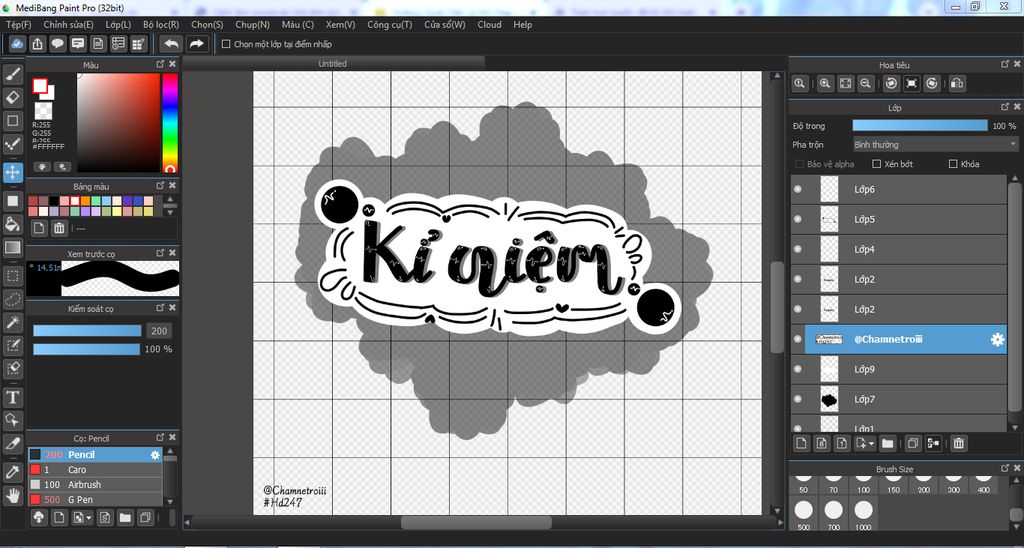1024x548 pixels.
Task: Fit canvas to window in navigator
Action: tap(846, 83)
